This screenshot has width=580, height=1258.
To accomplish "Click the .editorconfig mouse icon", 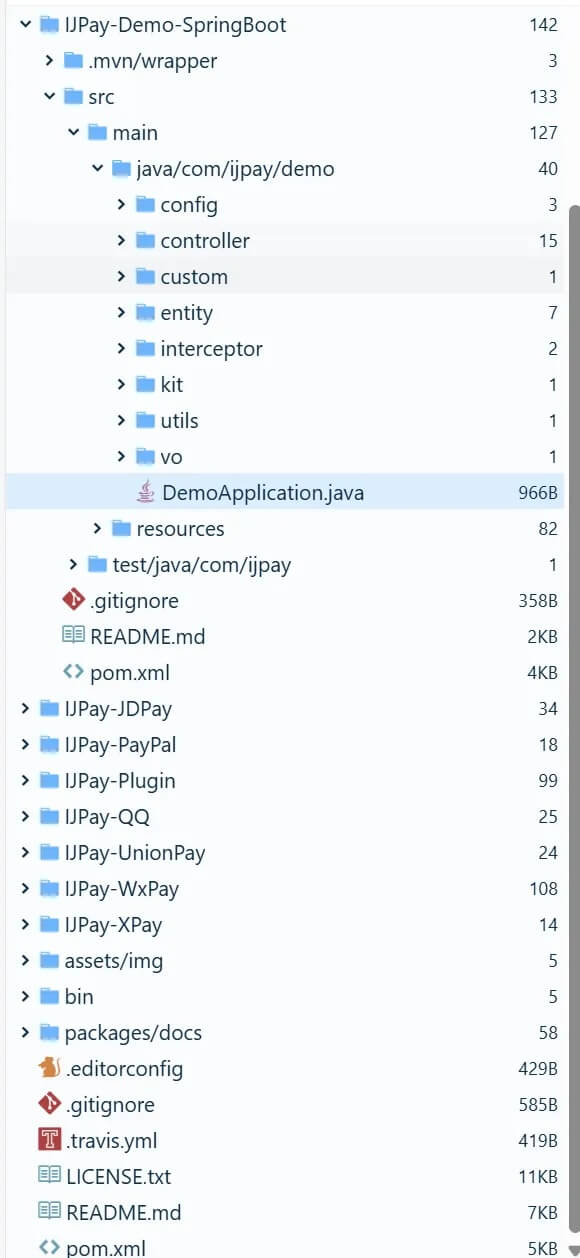I will click(50, 1068).
